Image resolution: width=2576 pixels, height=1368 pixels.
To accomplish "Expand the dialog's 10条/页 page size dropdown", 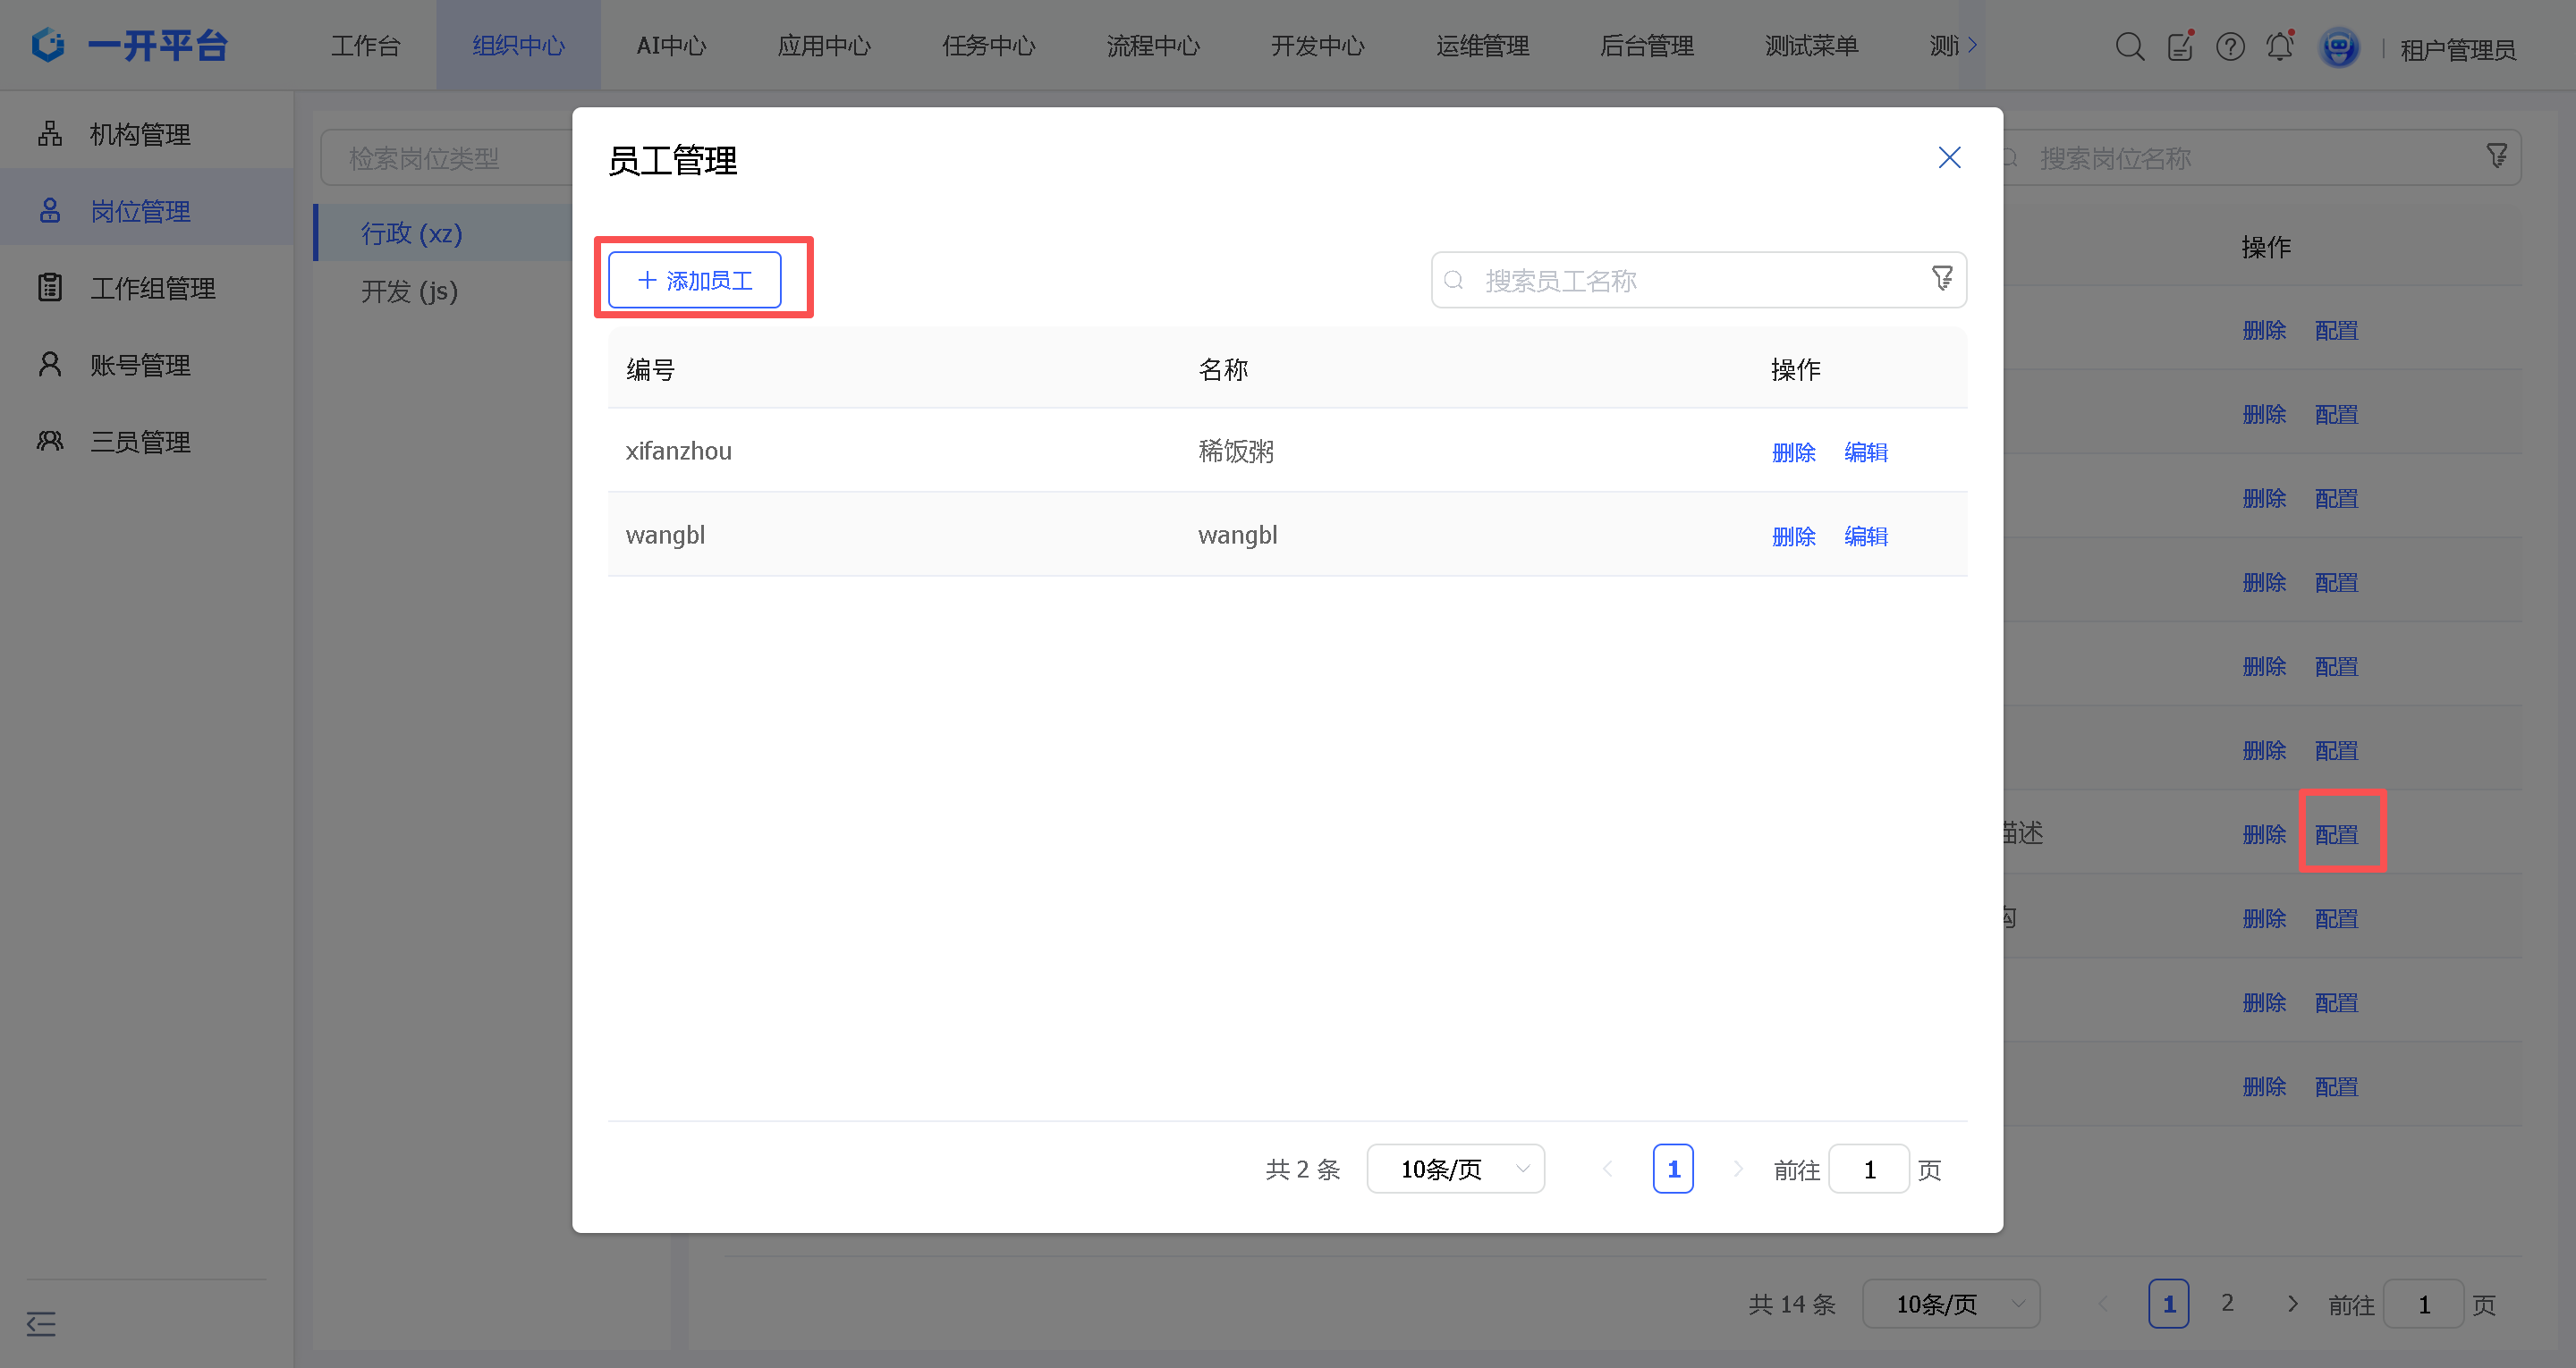I will (1455, 1169).
